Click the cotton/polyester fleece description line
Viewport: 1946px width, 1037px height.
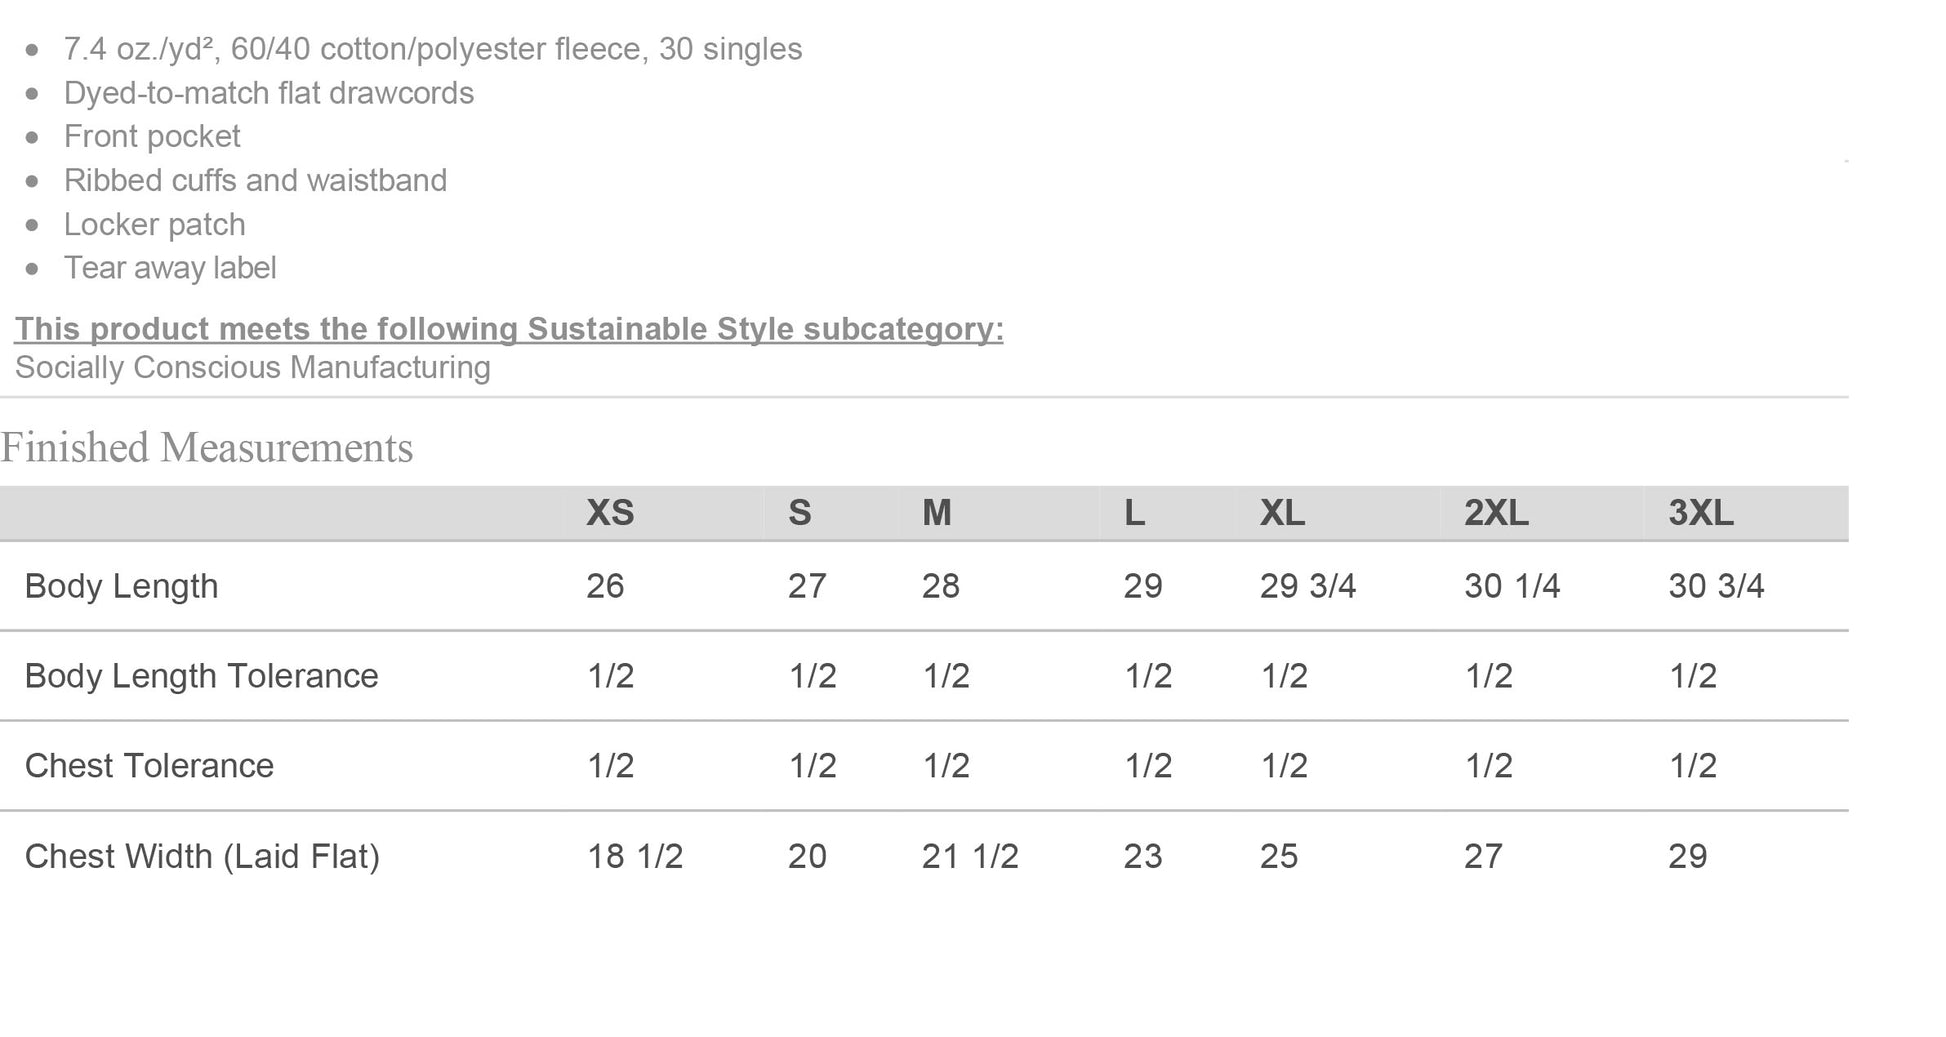point(433,49)
